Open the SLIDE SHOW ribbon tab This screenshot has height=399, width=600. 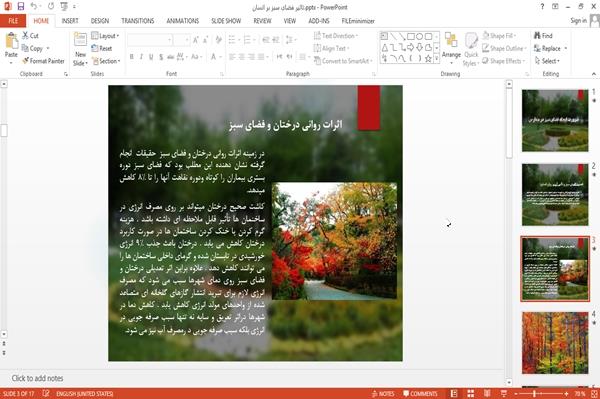point(226,21)
